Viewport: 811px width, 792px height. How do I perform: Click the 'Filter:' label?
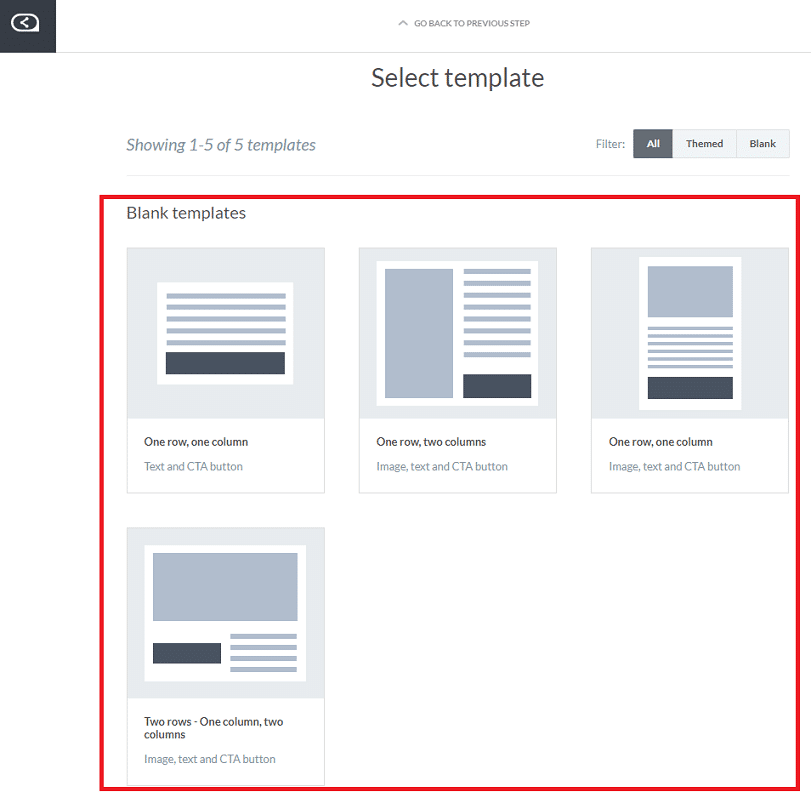610,144
